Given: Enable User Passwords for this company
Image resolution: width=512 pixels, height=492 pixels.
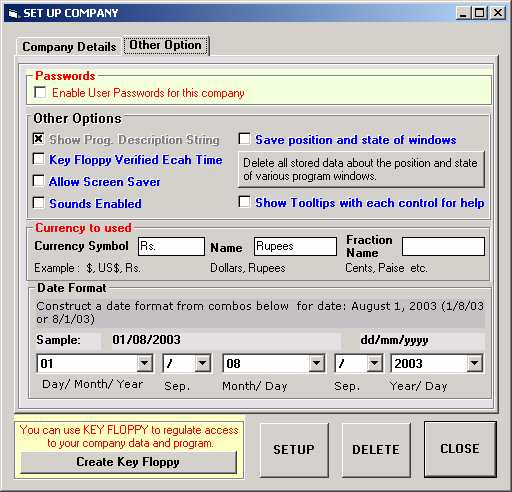Looking at the screenshot, I should coord(40,92).
